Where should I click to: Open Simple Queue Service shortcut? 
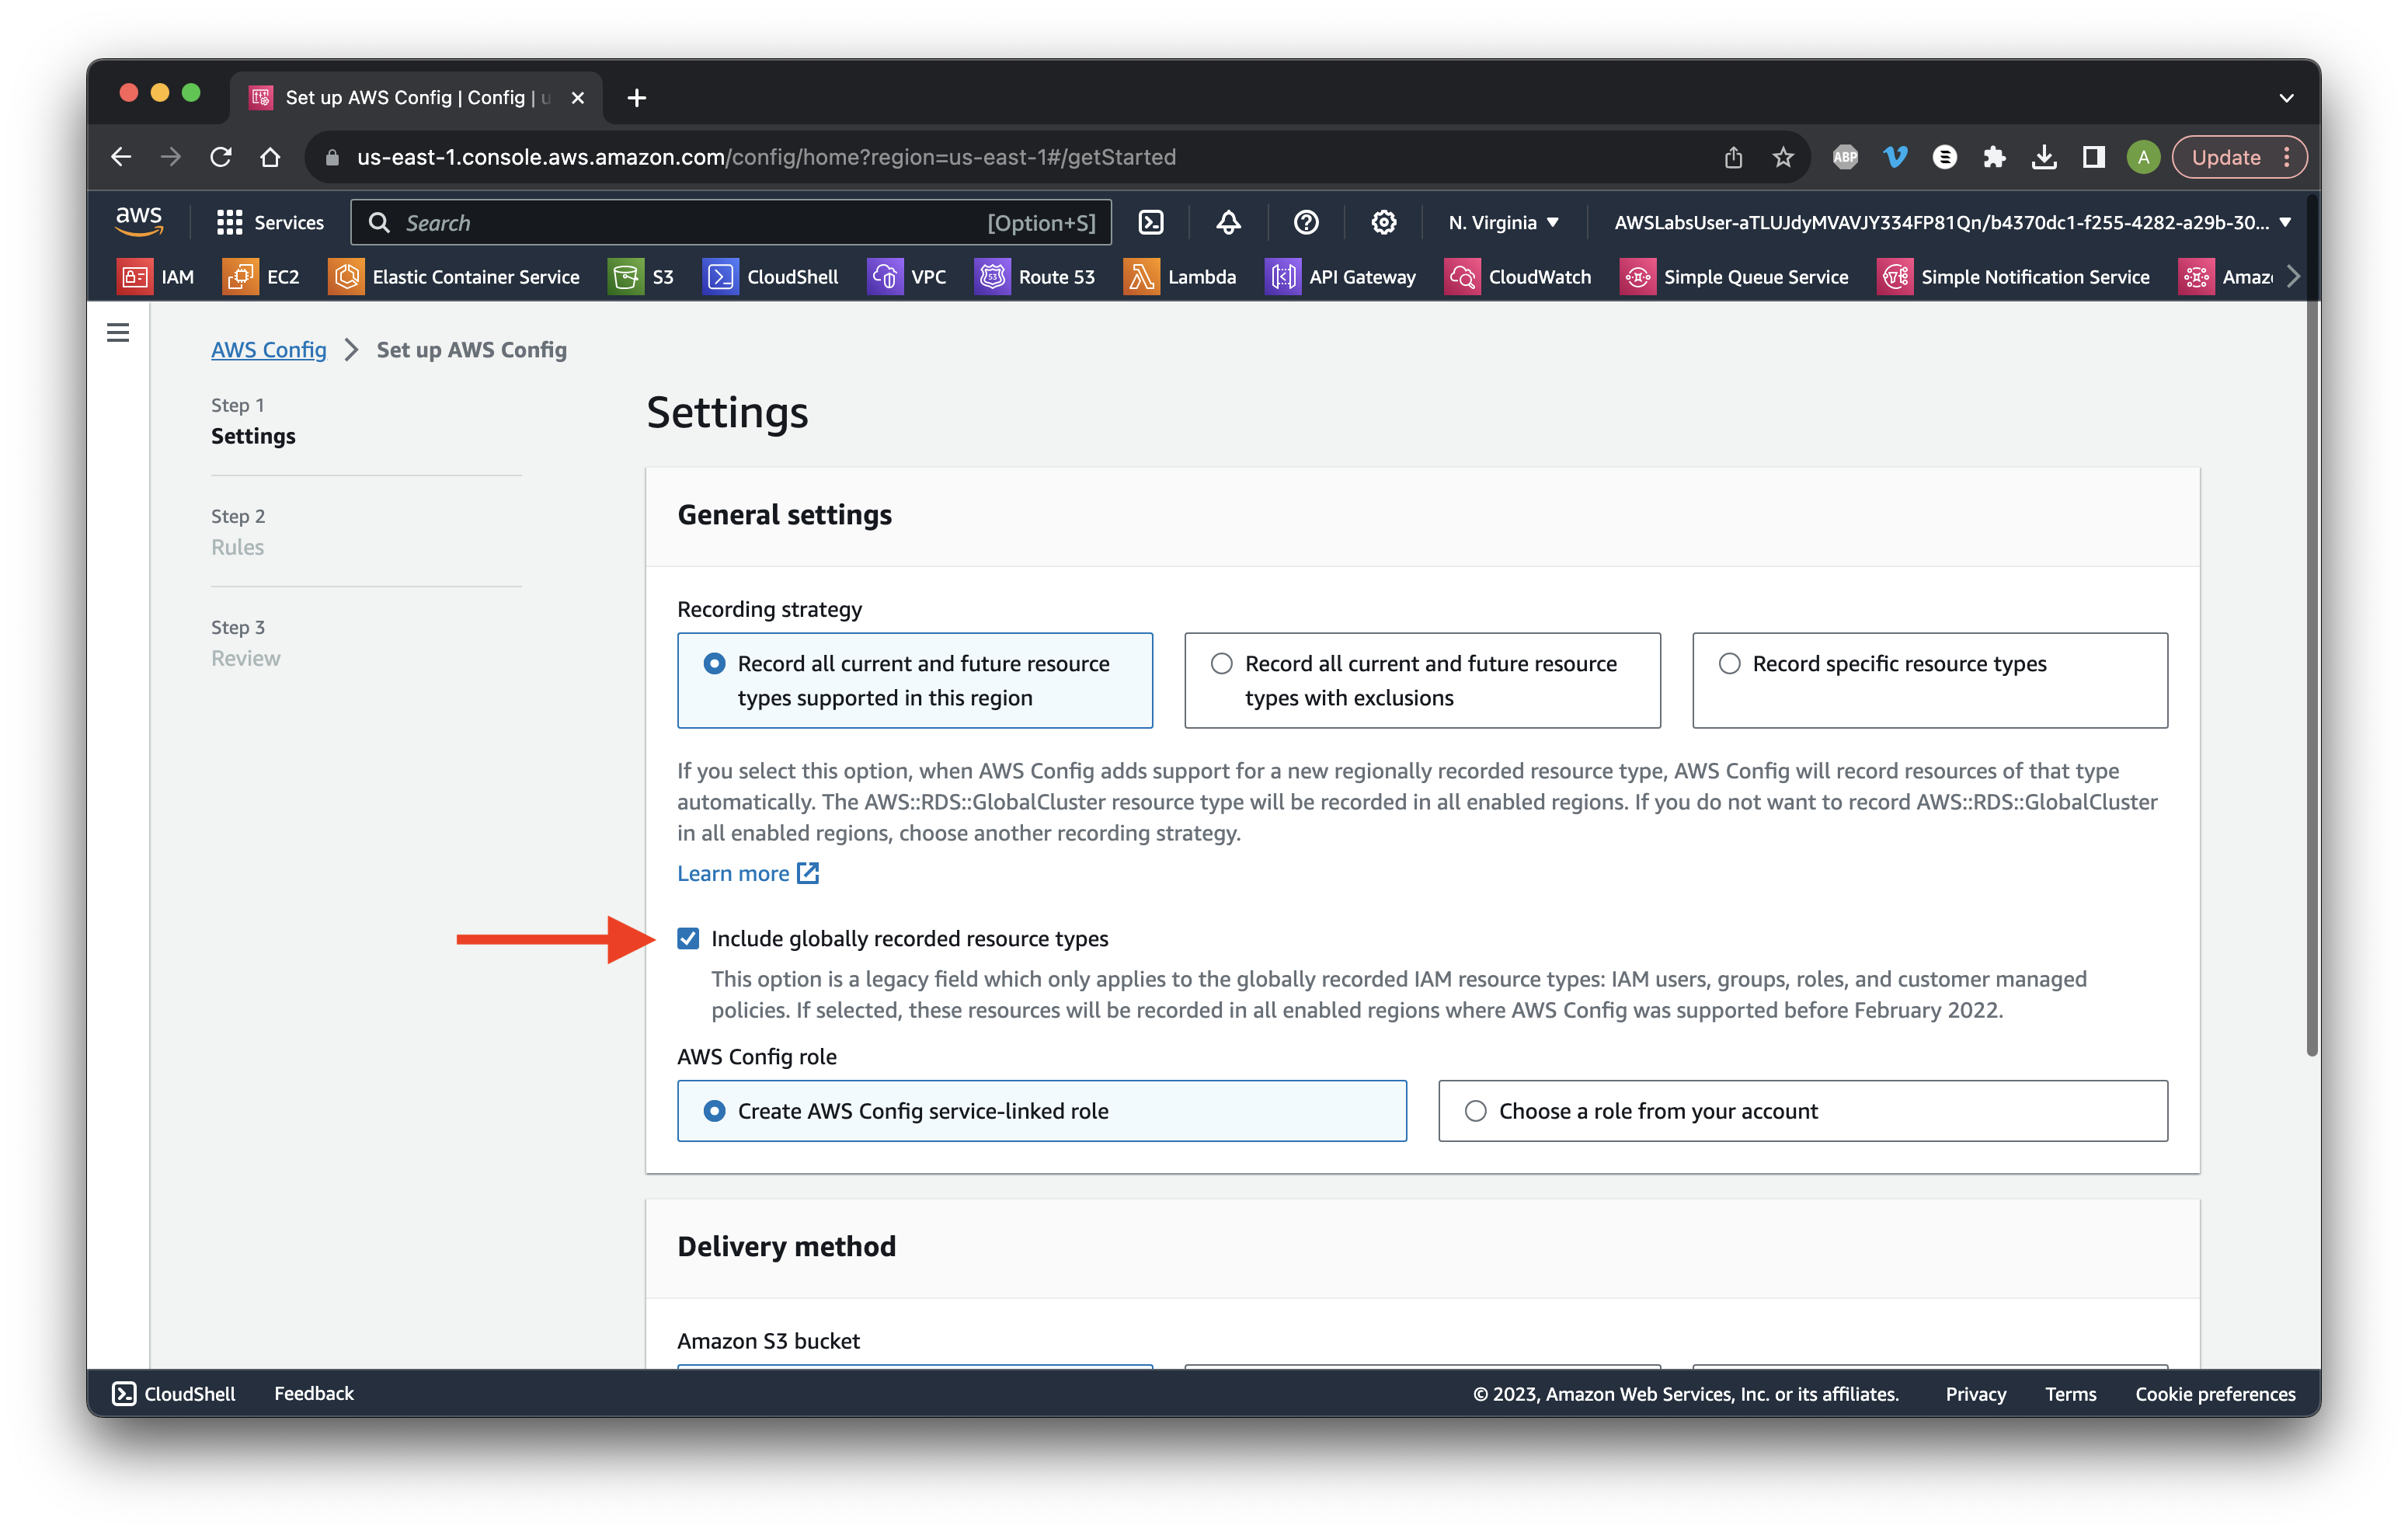(x=1734, y=277)
